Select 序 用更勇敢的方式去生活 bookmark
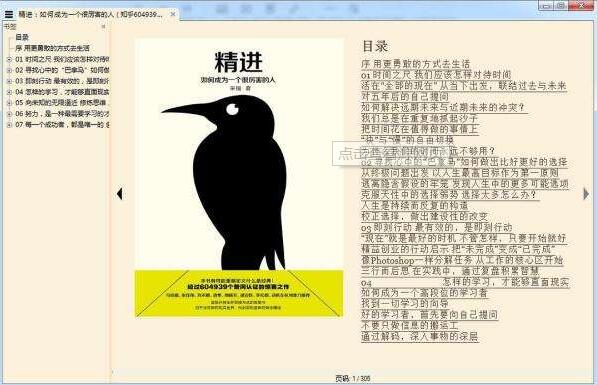The image size is (597, 385). tap(52, 48)
